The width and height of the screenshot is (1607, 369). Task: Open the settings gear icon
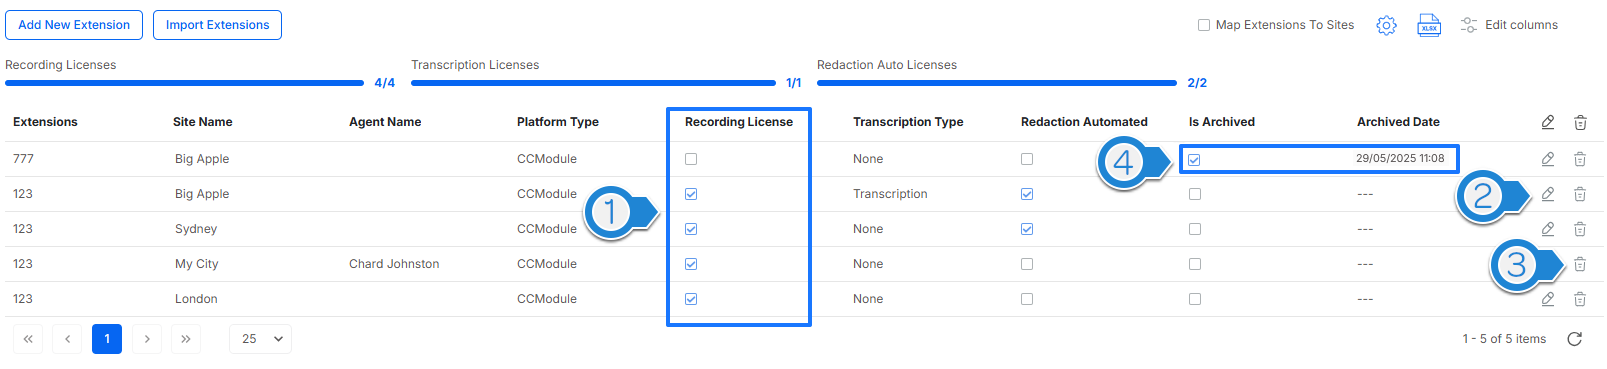tap(1386, 25)
